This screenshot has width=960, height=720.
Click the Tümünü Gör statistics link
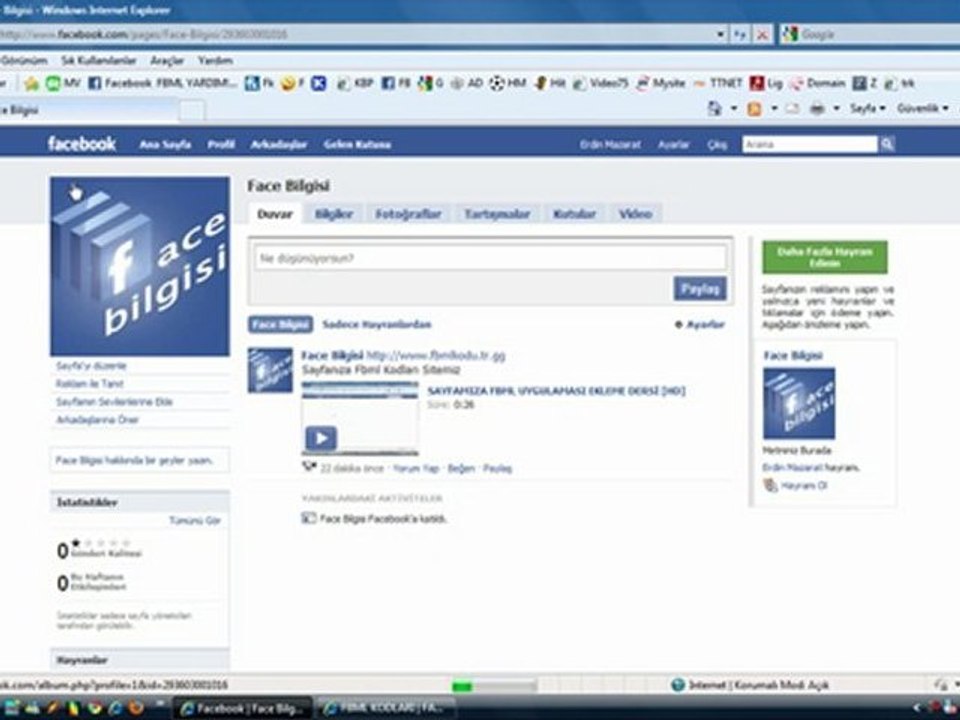[x=195, y=520]
